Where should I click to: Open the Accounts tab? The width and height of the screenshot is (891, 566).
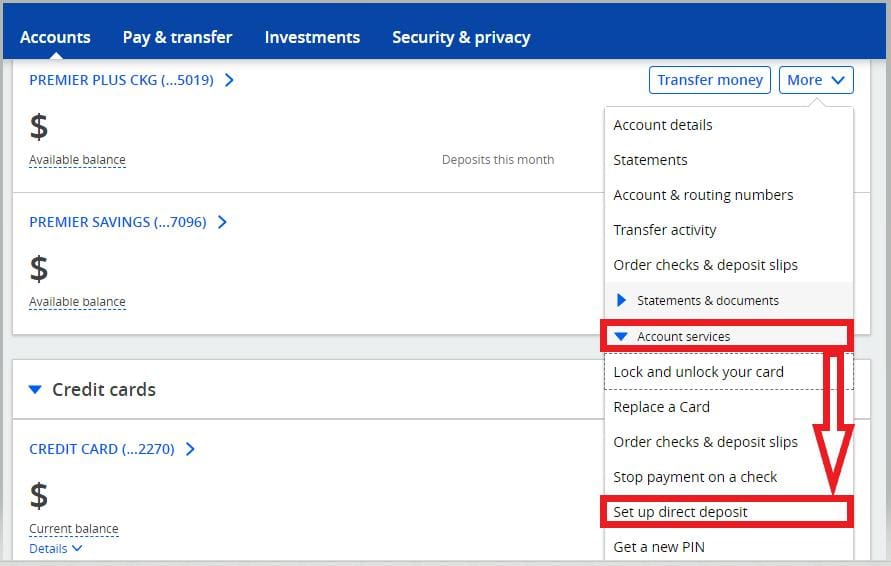(x=55, y=37)
